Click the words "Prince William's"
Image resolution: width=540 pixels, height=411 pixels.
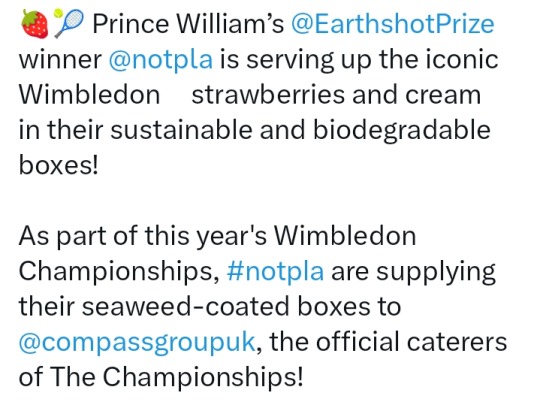[188, 24]
